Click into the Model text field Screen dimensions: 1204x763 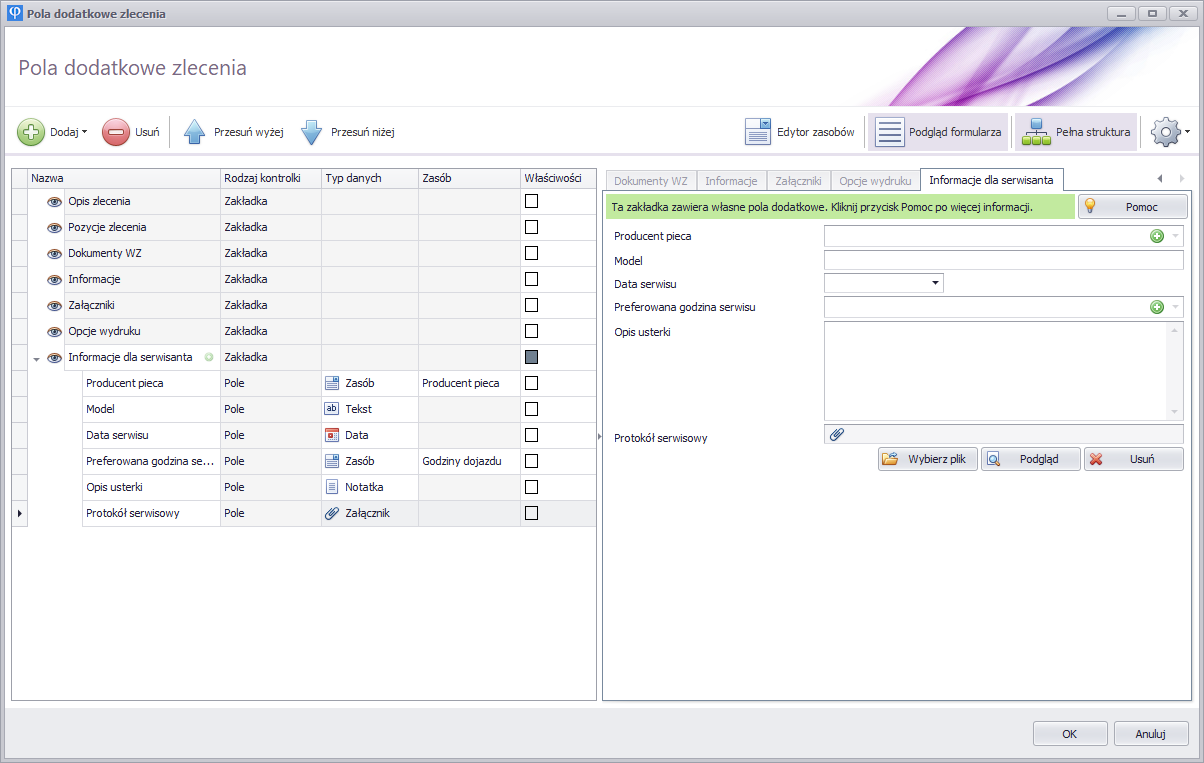pyautogui.click(x=1003, y=260)
